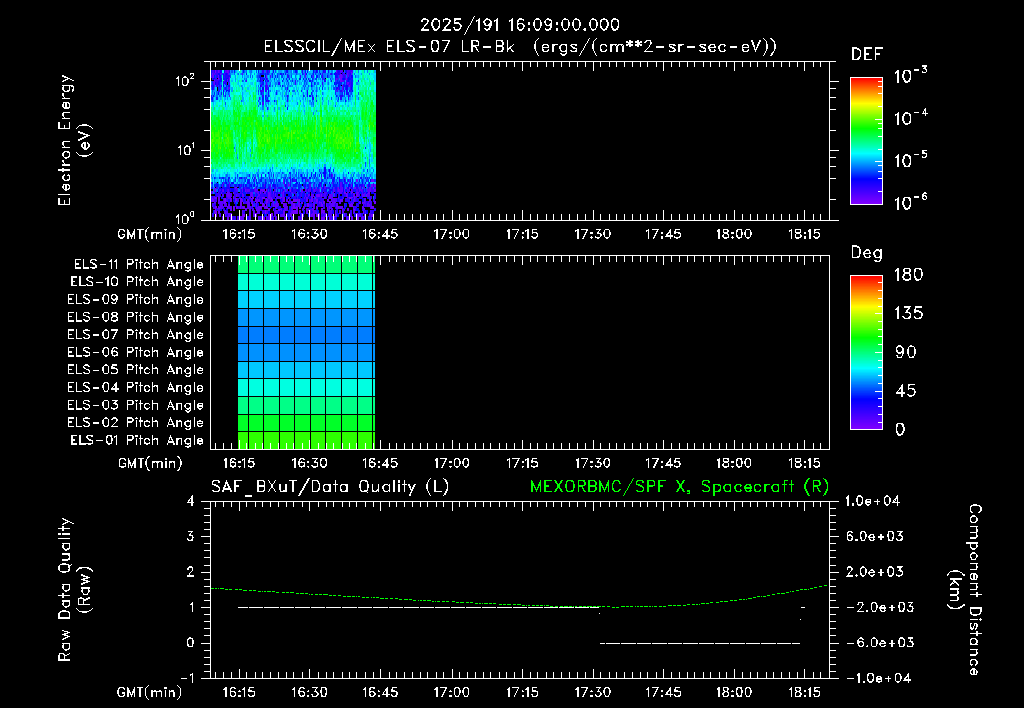Click the ELS-09 Pitch Angle row label

[136, 300]
